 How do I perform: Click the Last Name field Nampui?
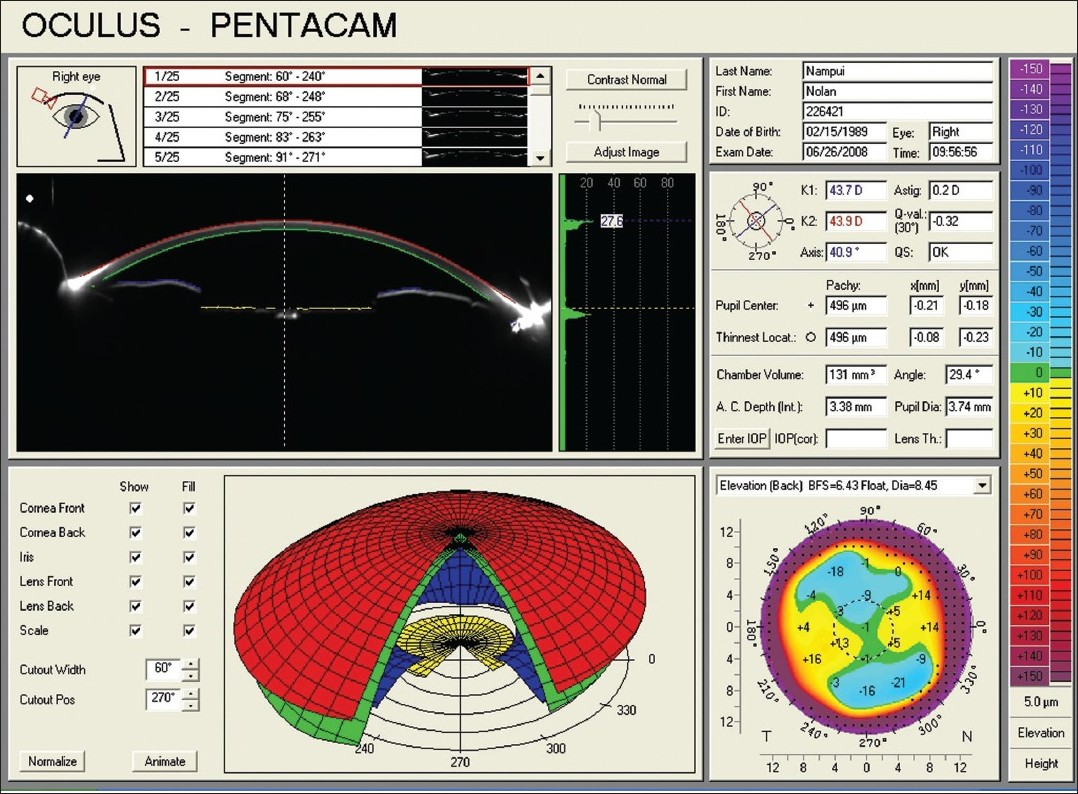point(898,71)
